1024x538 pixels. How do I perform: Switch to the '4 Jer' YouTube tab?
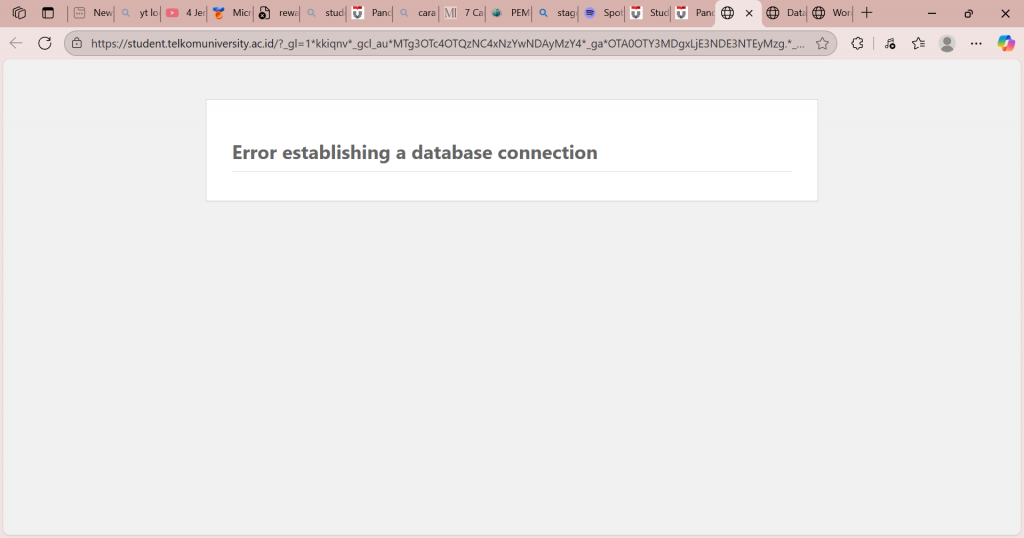[185, 13]
